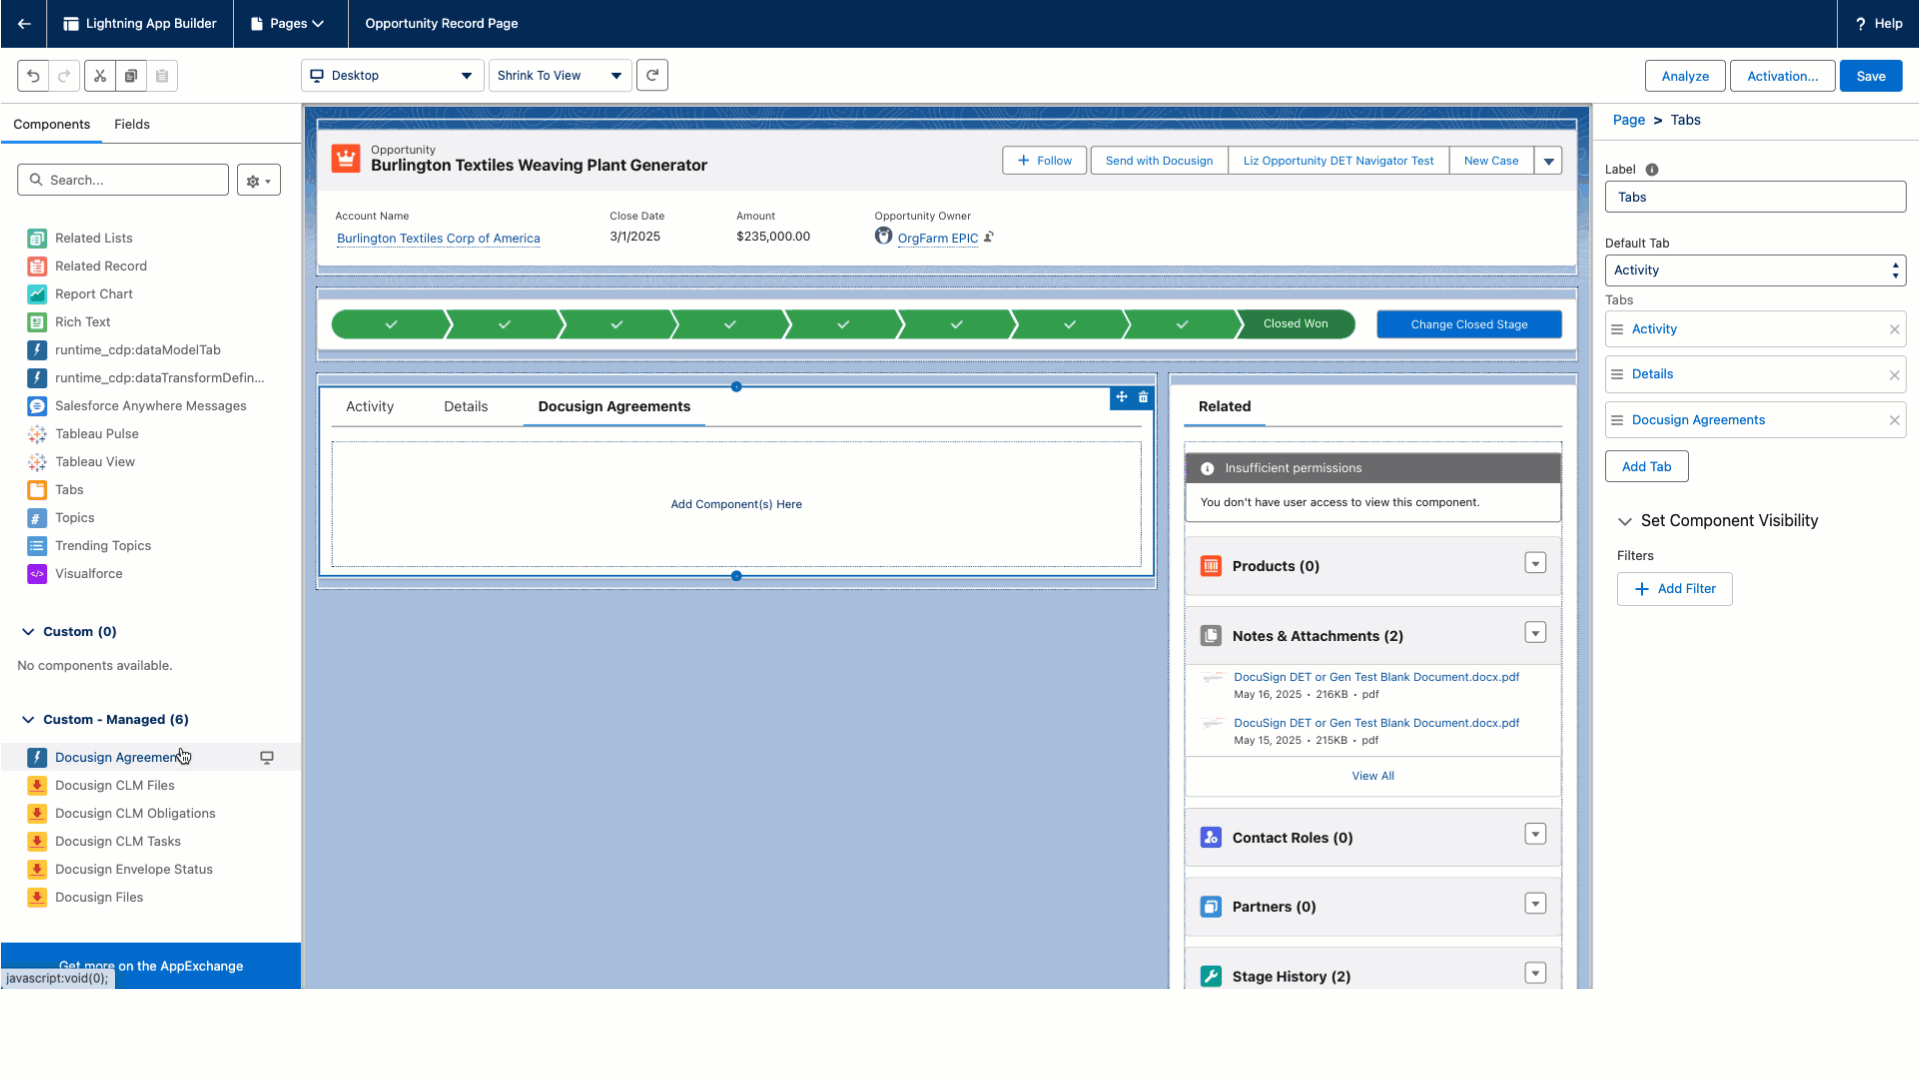
Task: Switch to the Fields tab
Action: pyautogui.click(x=131, y=124)
